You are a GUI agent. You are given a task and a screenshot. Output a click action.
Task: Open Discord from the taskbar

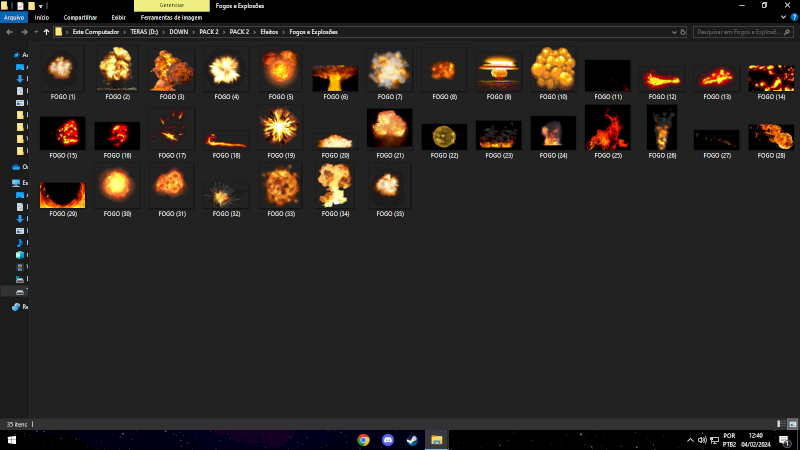388,440
